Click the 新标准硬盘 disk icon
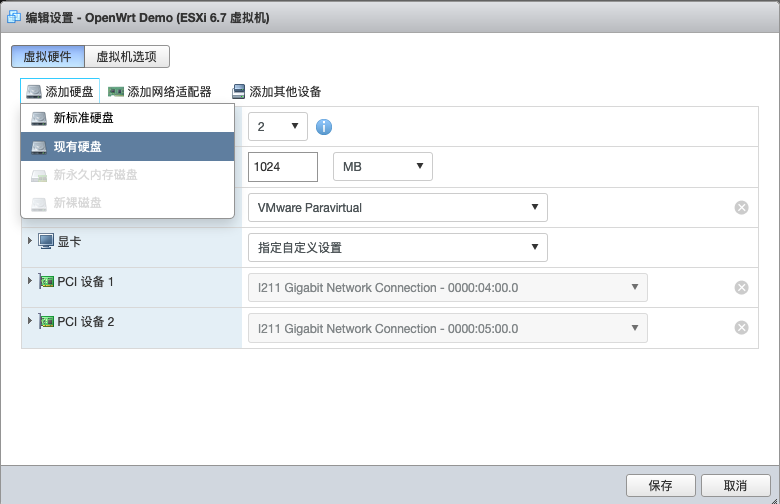Viewport: 780px width, 504px height. point(39,118)
